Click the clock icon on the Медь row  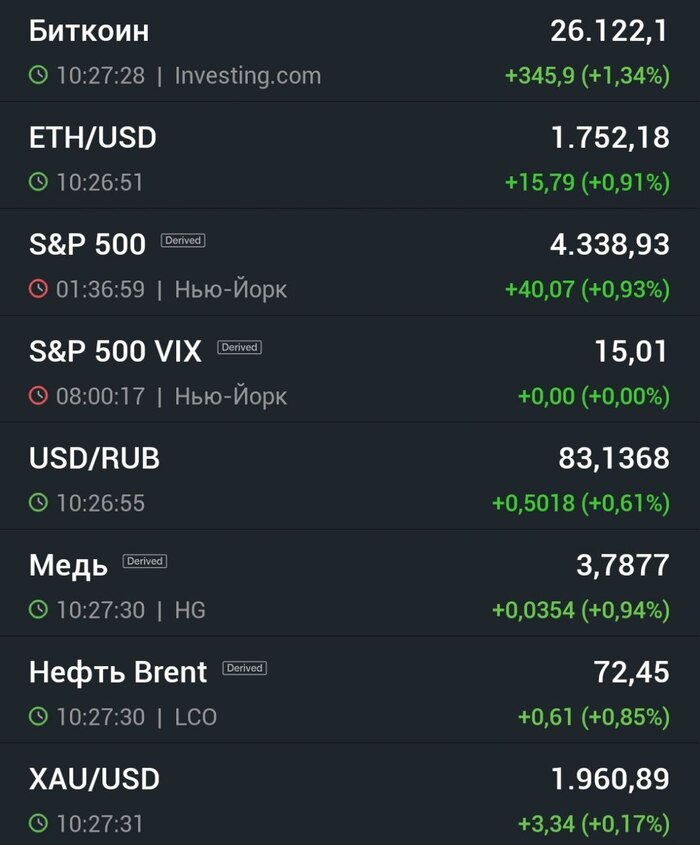pos(37,610)
